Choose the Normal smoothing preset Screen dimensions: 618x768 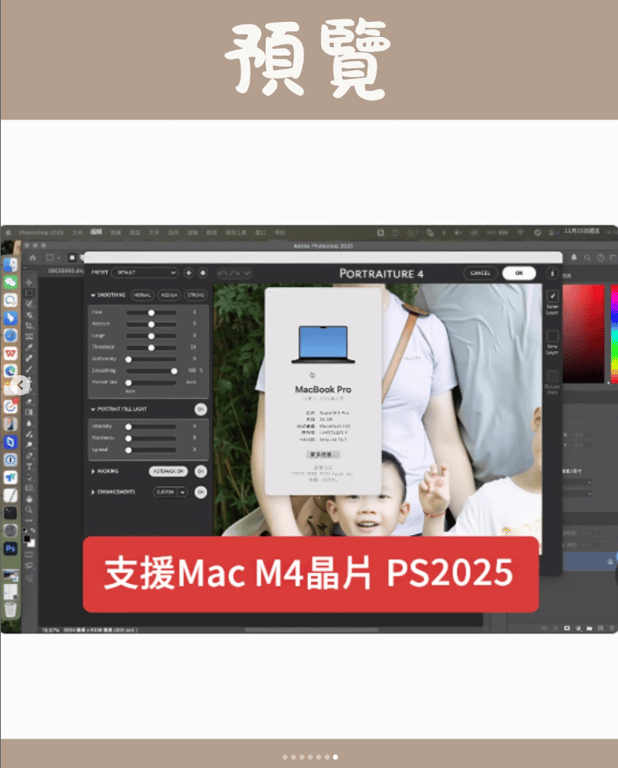pos(142,295)
